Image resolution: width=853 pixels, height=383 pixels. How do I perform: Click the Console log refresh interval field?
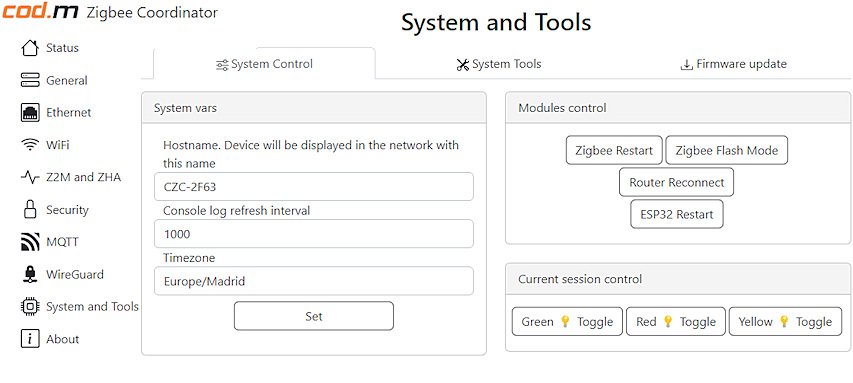click(314, 234)
